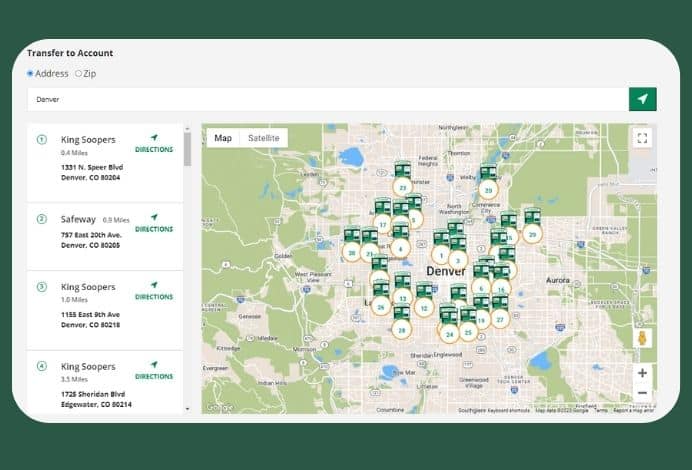Select map marker number 21

point(369,254)
